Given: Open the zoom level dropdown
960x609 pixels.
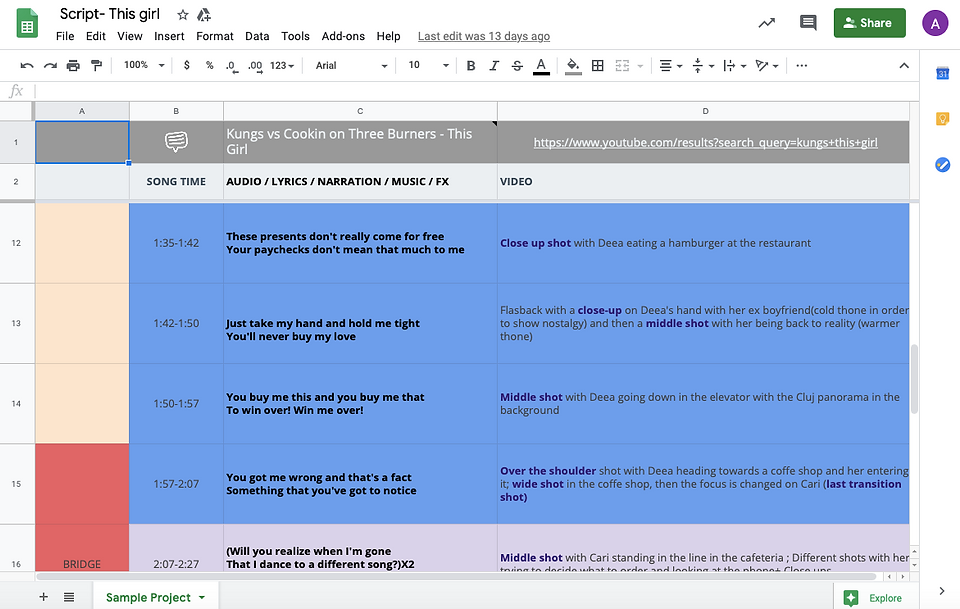Looking at the screenshot, I should pyautogui.click(x=144, y=65).
